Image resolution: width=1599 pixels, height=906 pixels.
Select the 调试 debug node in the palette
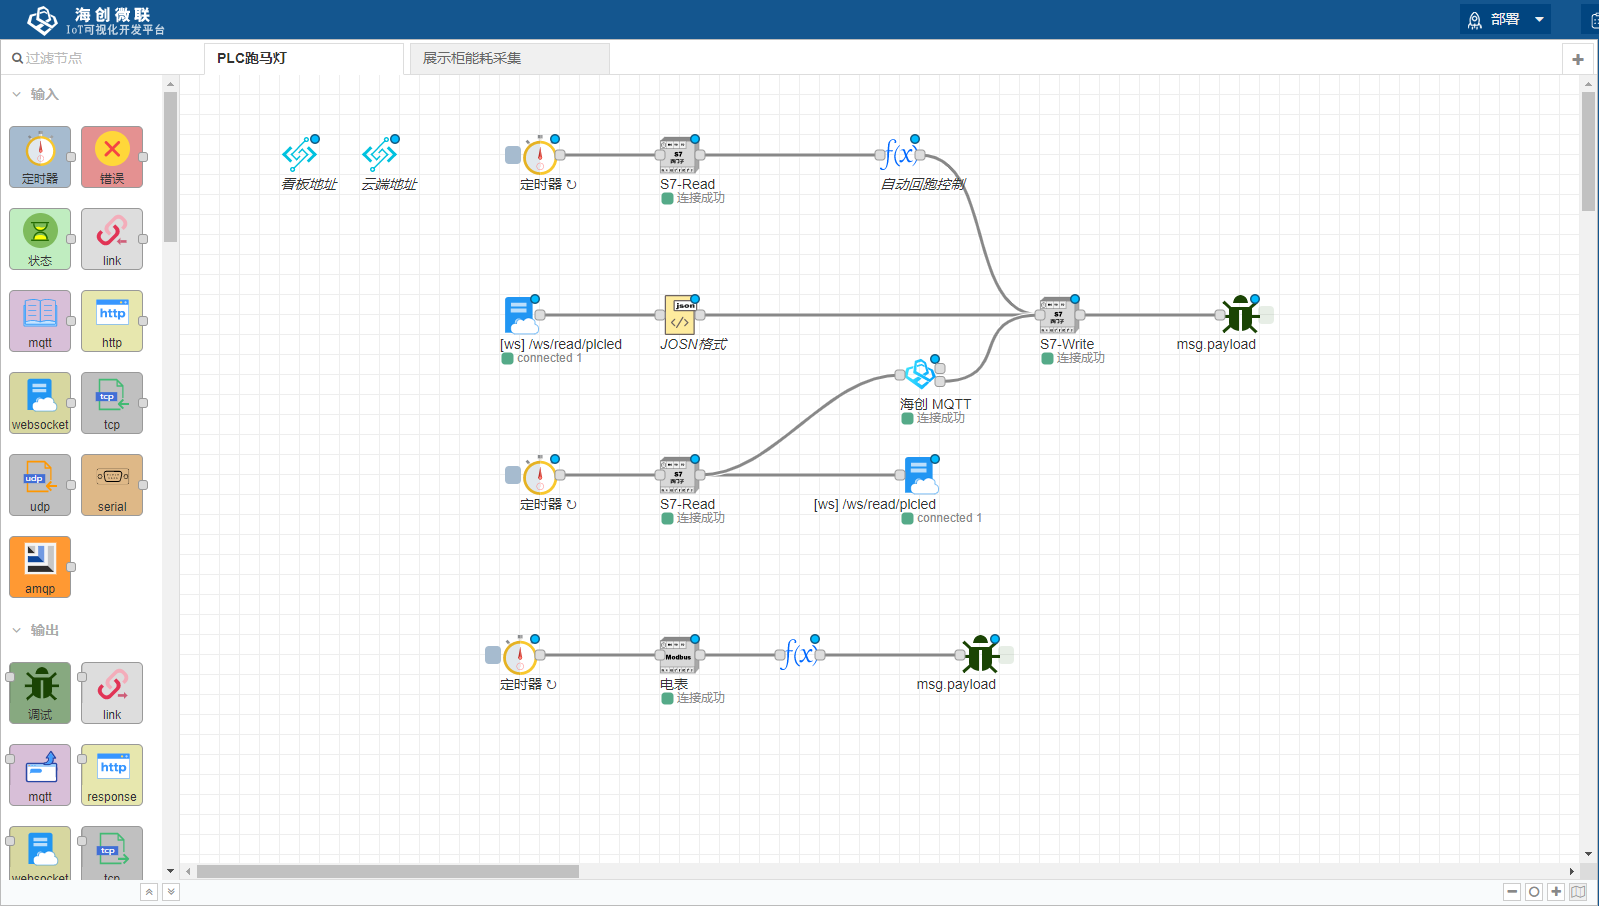(x=40, y=693)
